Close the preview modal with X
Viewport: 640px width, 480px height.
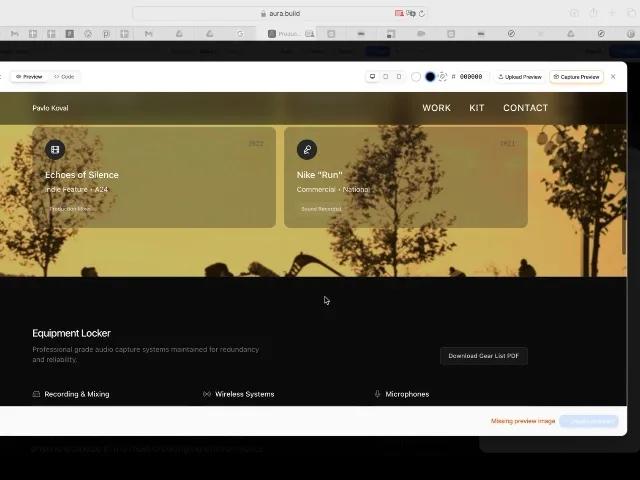(x=613, y=77)
